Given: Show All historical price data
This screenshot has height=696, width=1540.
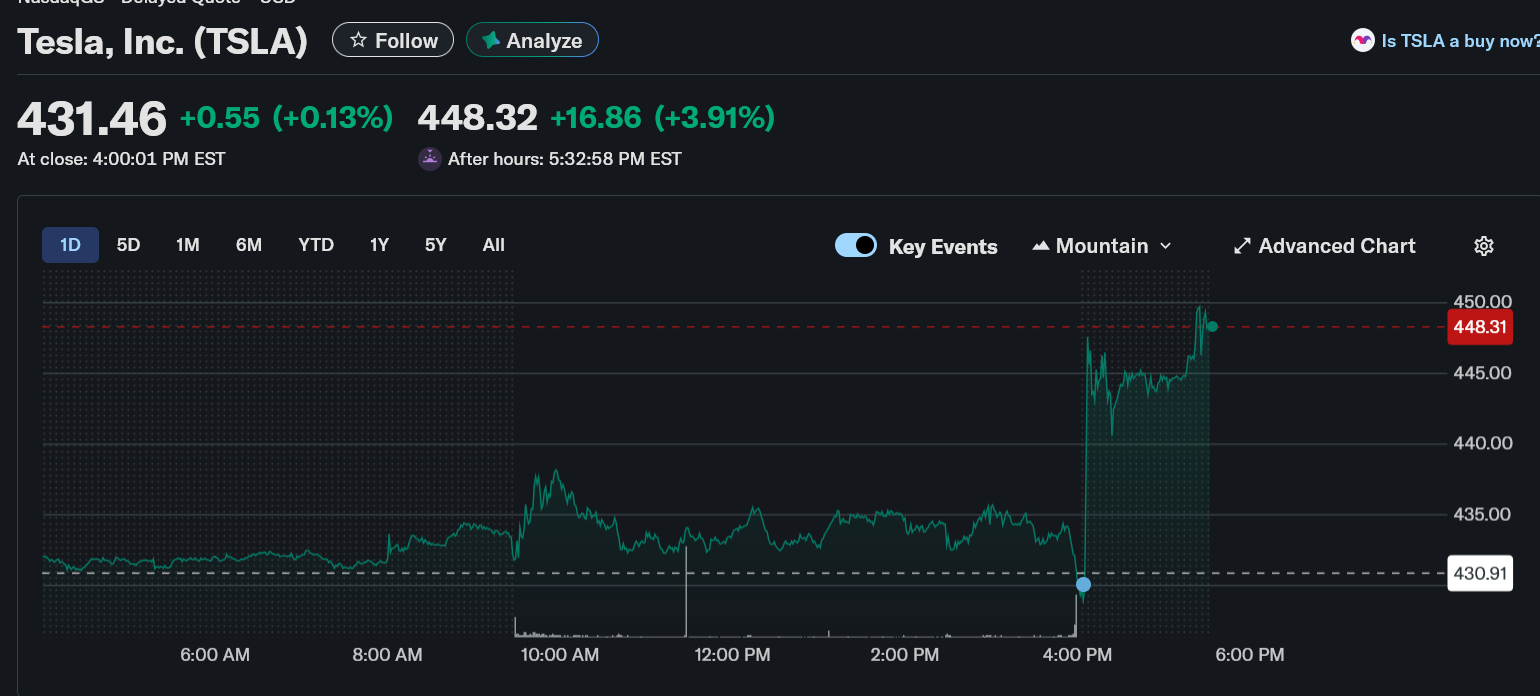Looking at the screenshot, I should click(493, 245).
